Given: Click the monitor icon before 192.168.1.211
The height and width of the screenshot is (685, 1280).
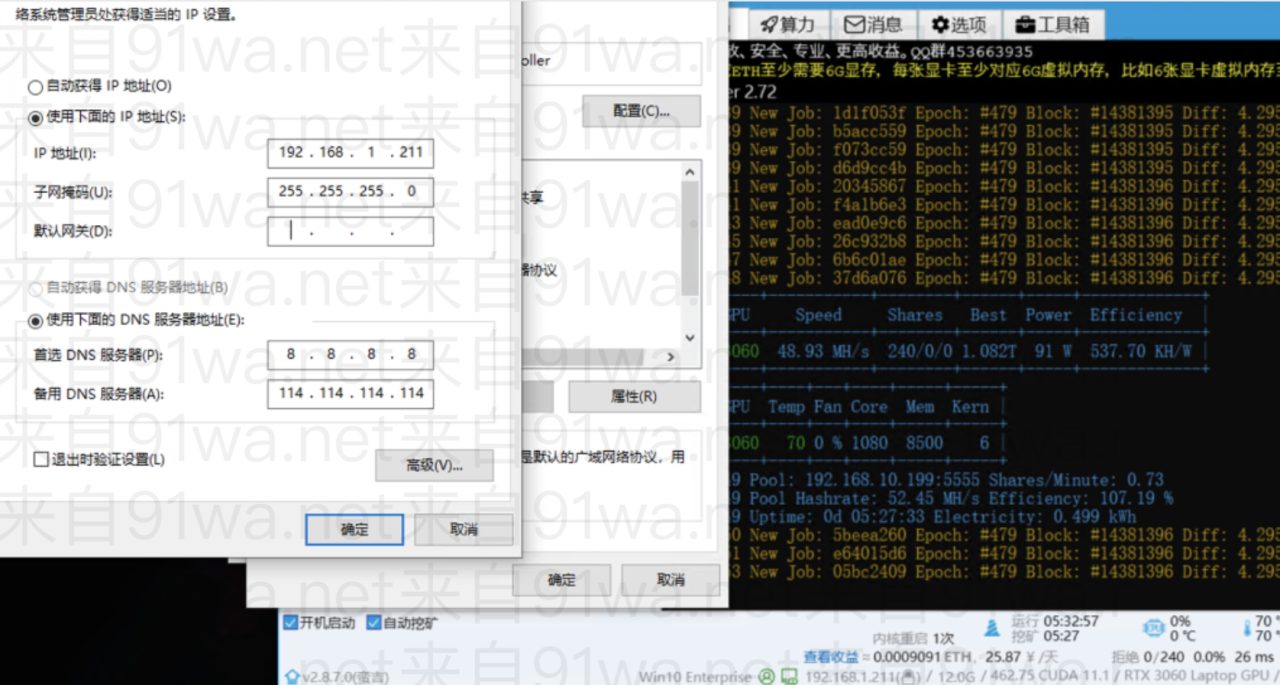Looking at the screenshot, I should click(789, 678).
